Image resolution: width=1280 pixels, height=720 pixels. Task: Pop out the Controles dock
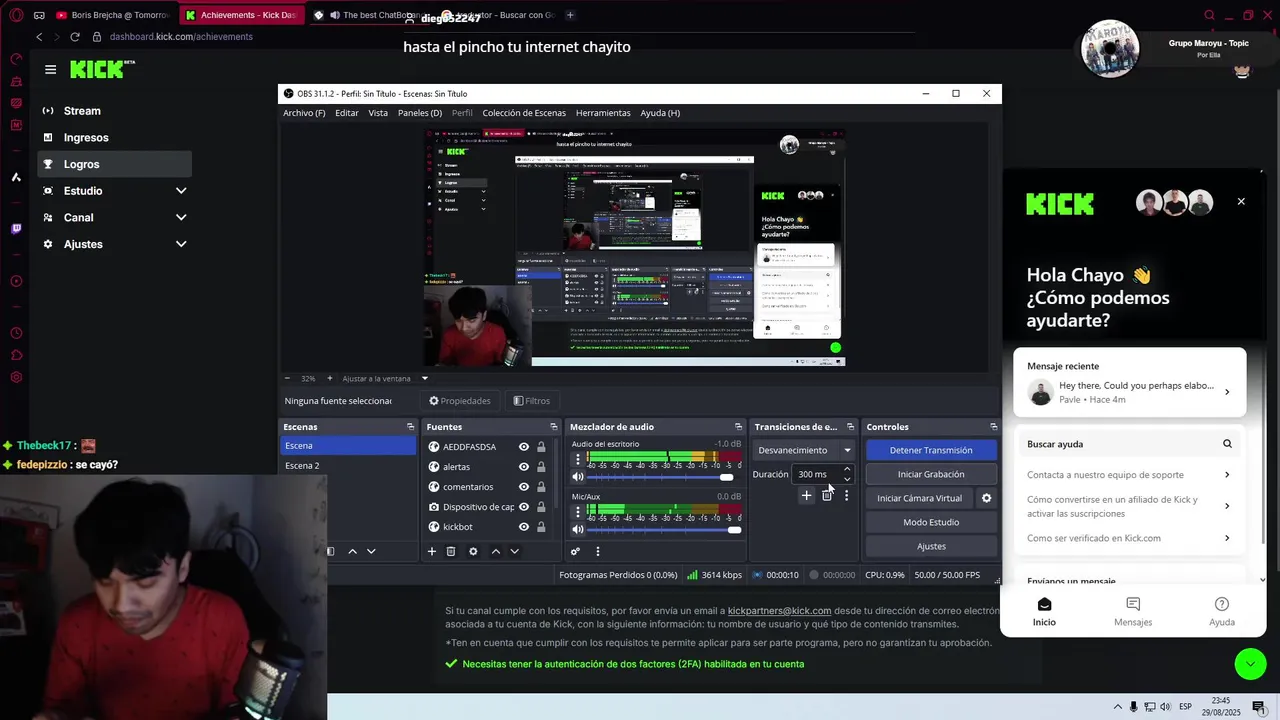coord(993,427)
